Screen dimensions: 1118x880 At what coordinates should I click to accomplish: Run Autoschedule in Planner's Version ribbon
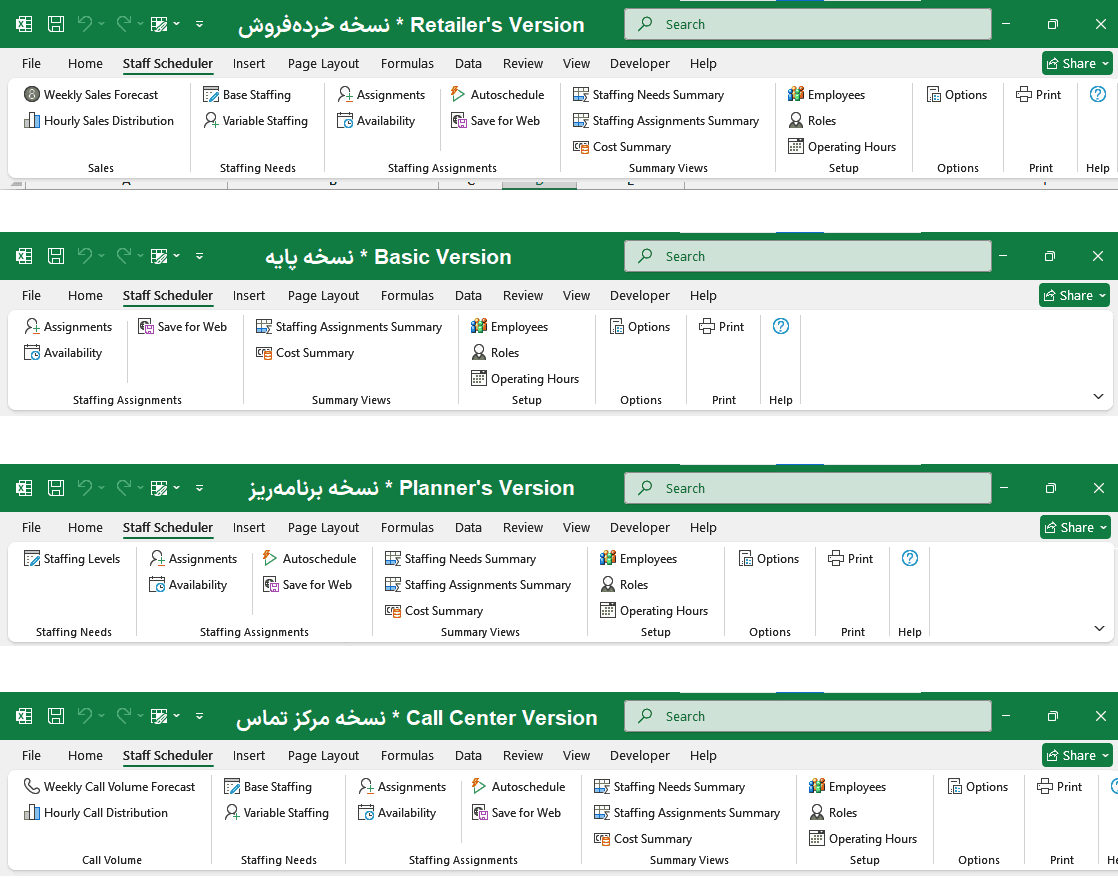[309, 559]
